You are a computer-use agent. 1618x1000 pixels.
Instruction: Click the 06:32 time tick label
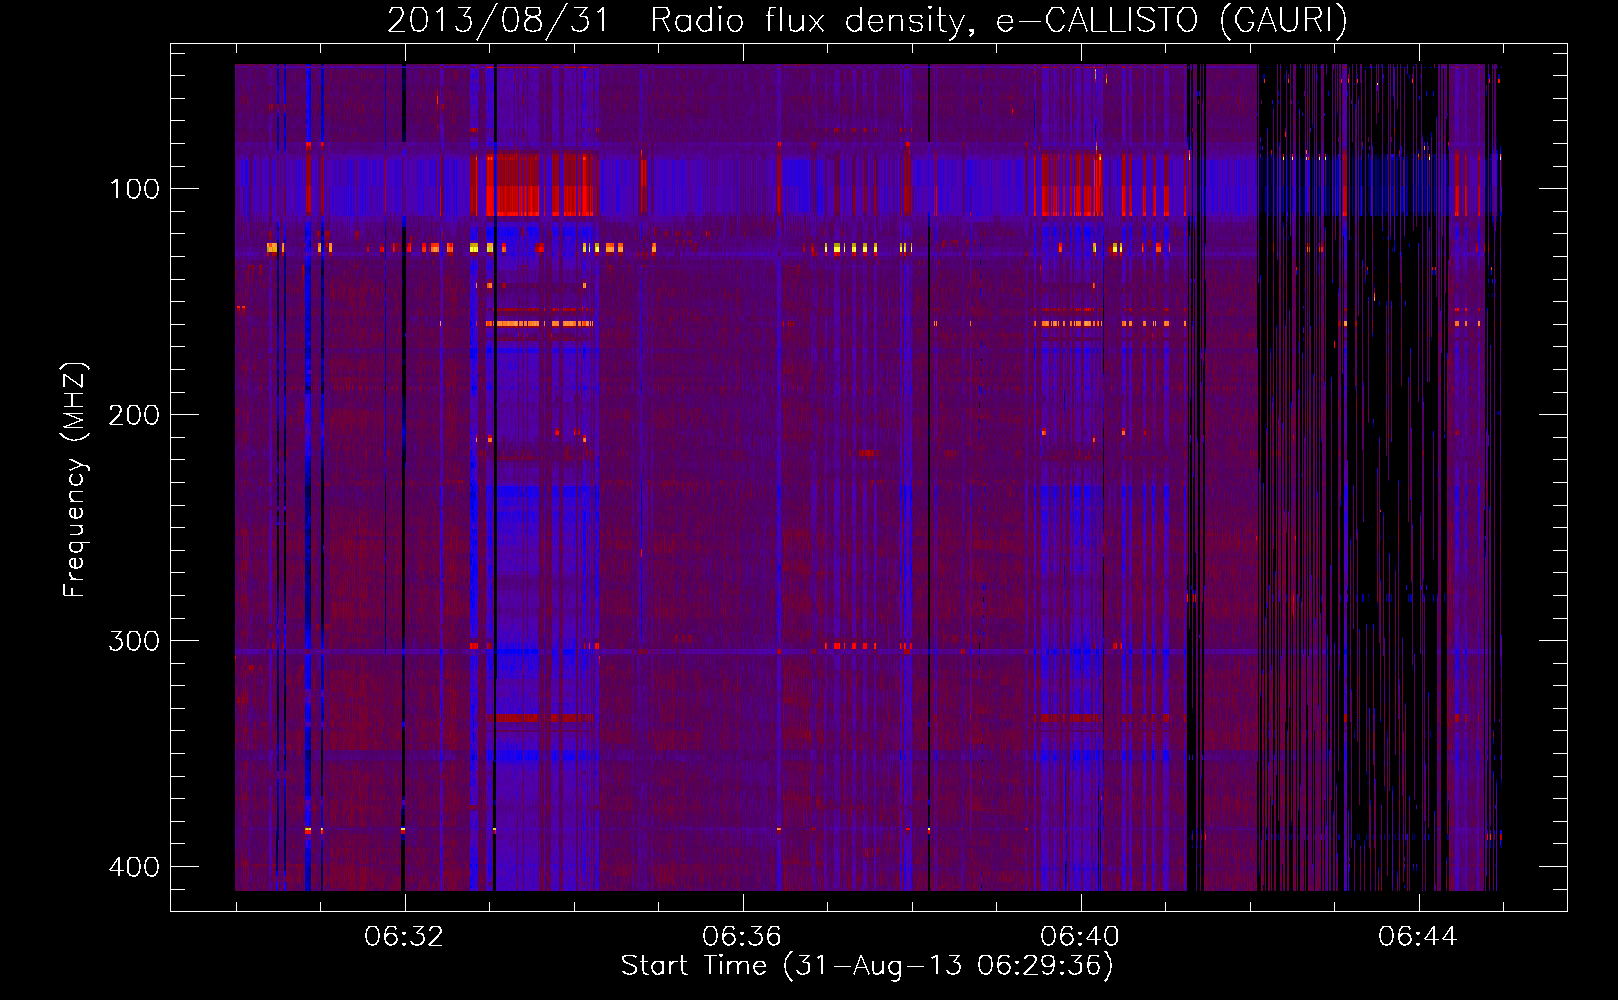[404, 937]
